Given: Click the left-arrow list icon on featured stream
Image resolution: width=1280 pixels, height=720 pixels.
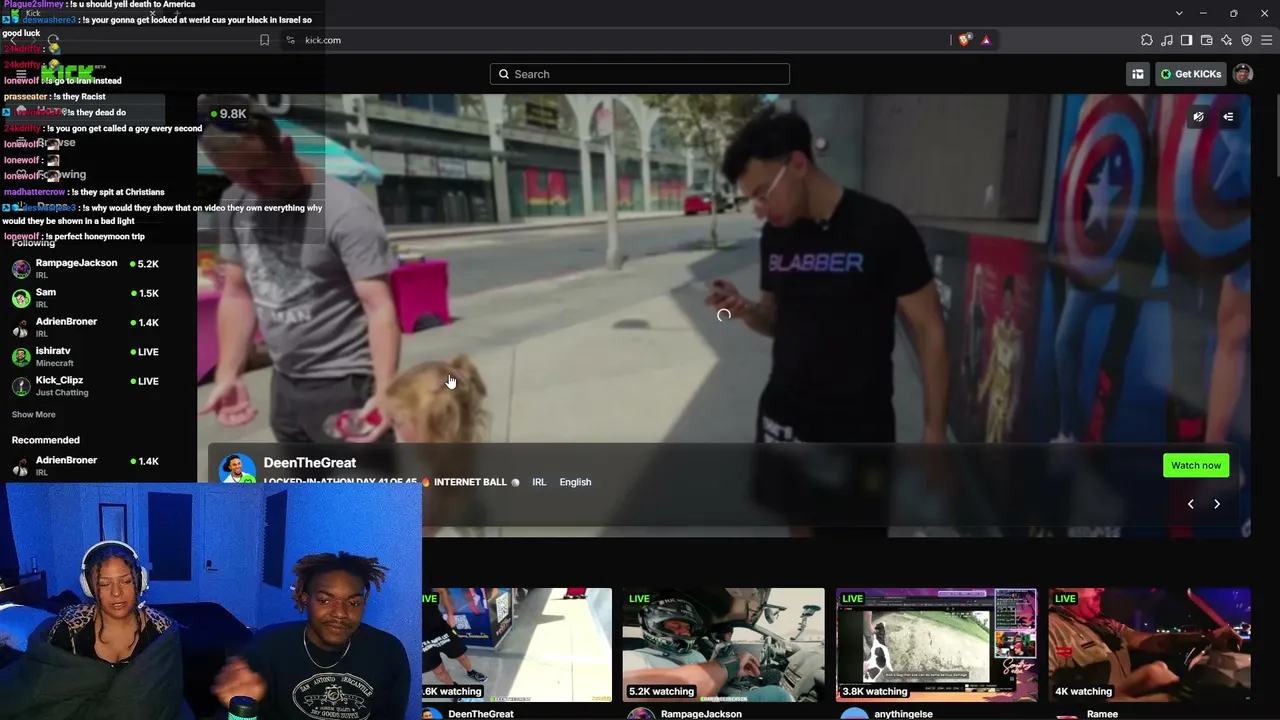Looking at the screenshot, I should point(1228,117).
